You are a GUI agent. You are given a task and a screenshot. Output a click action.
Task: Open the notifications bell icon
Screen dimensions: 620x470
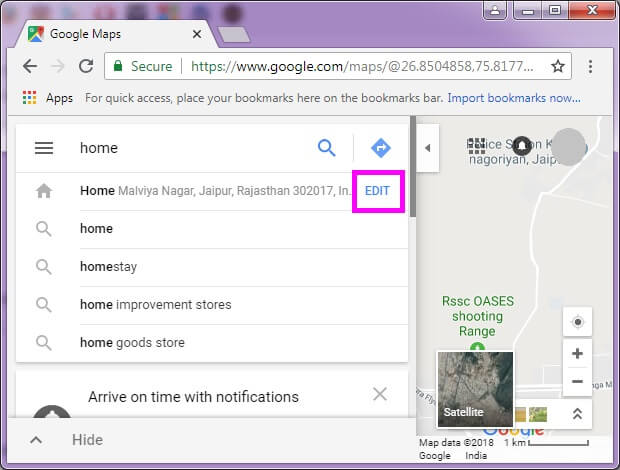[x=522, y=146]
